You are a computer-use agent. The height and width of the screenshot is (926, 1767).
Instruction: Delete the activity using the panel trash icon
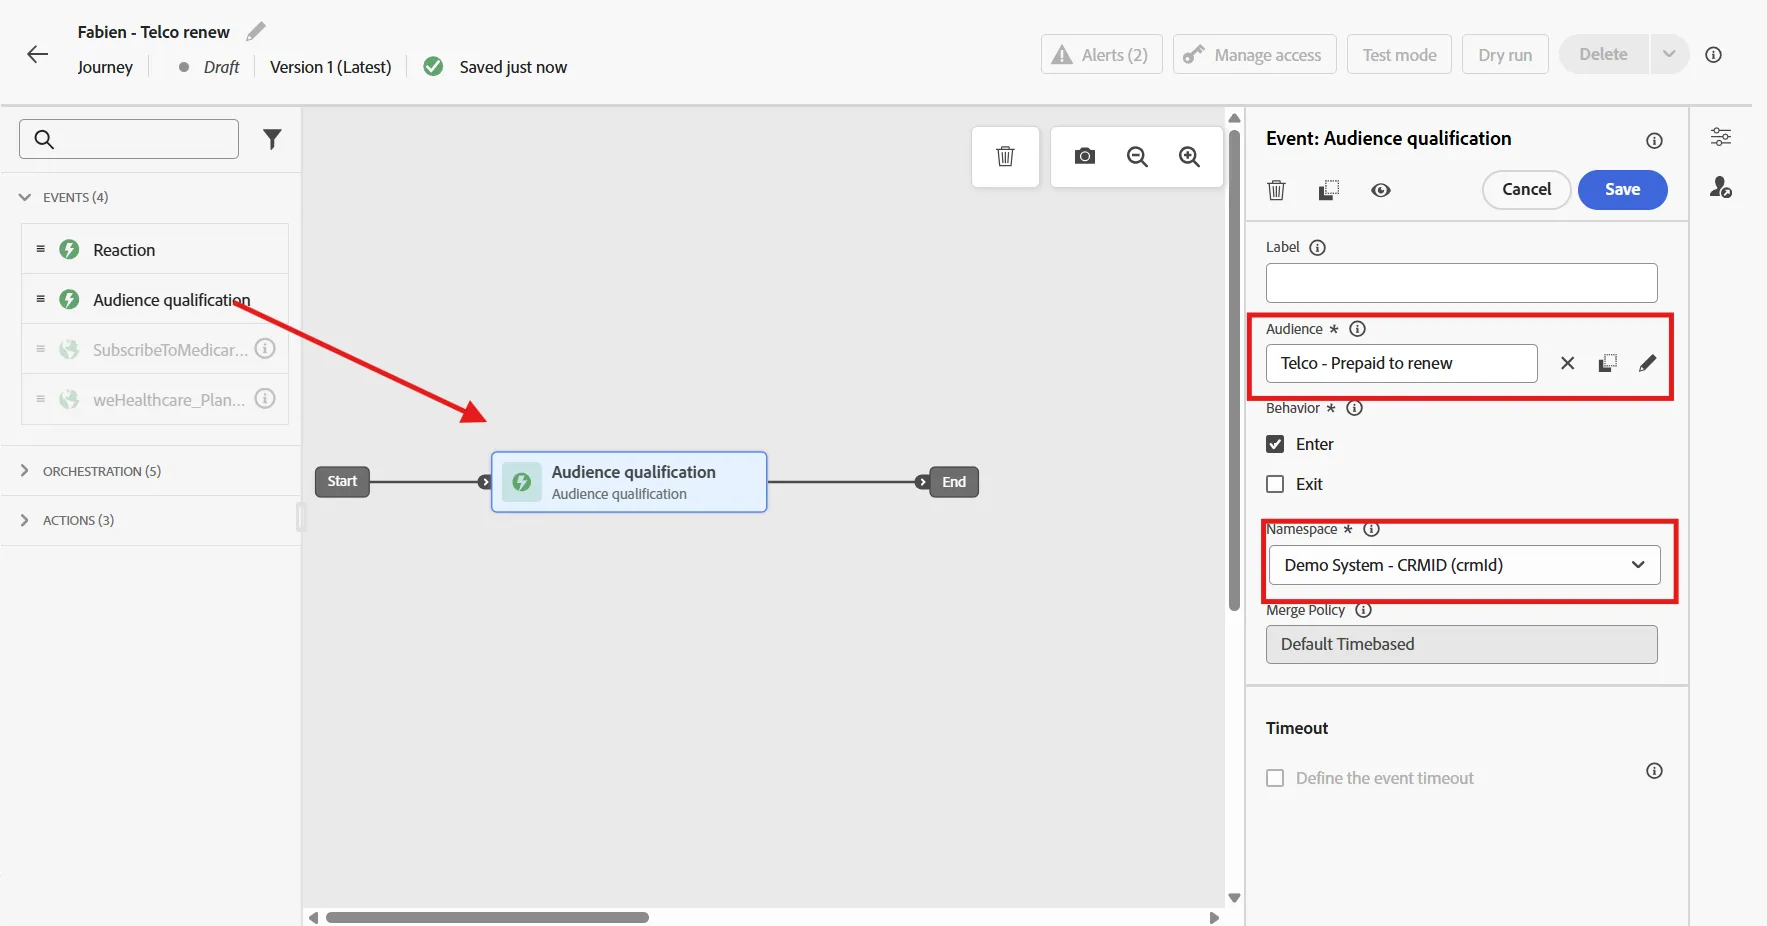(x=1276, y=190)
